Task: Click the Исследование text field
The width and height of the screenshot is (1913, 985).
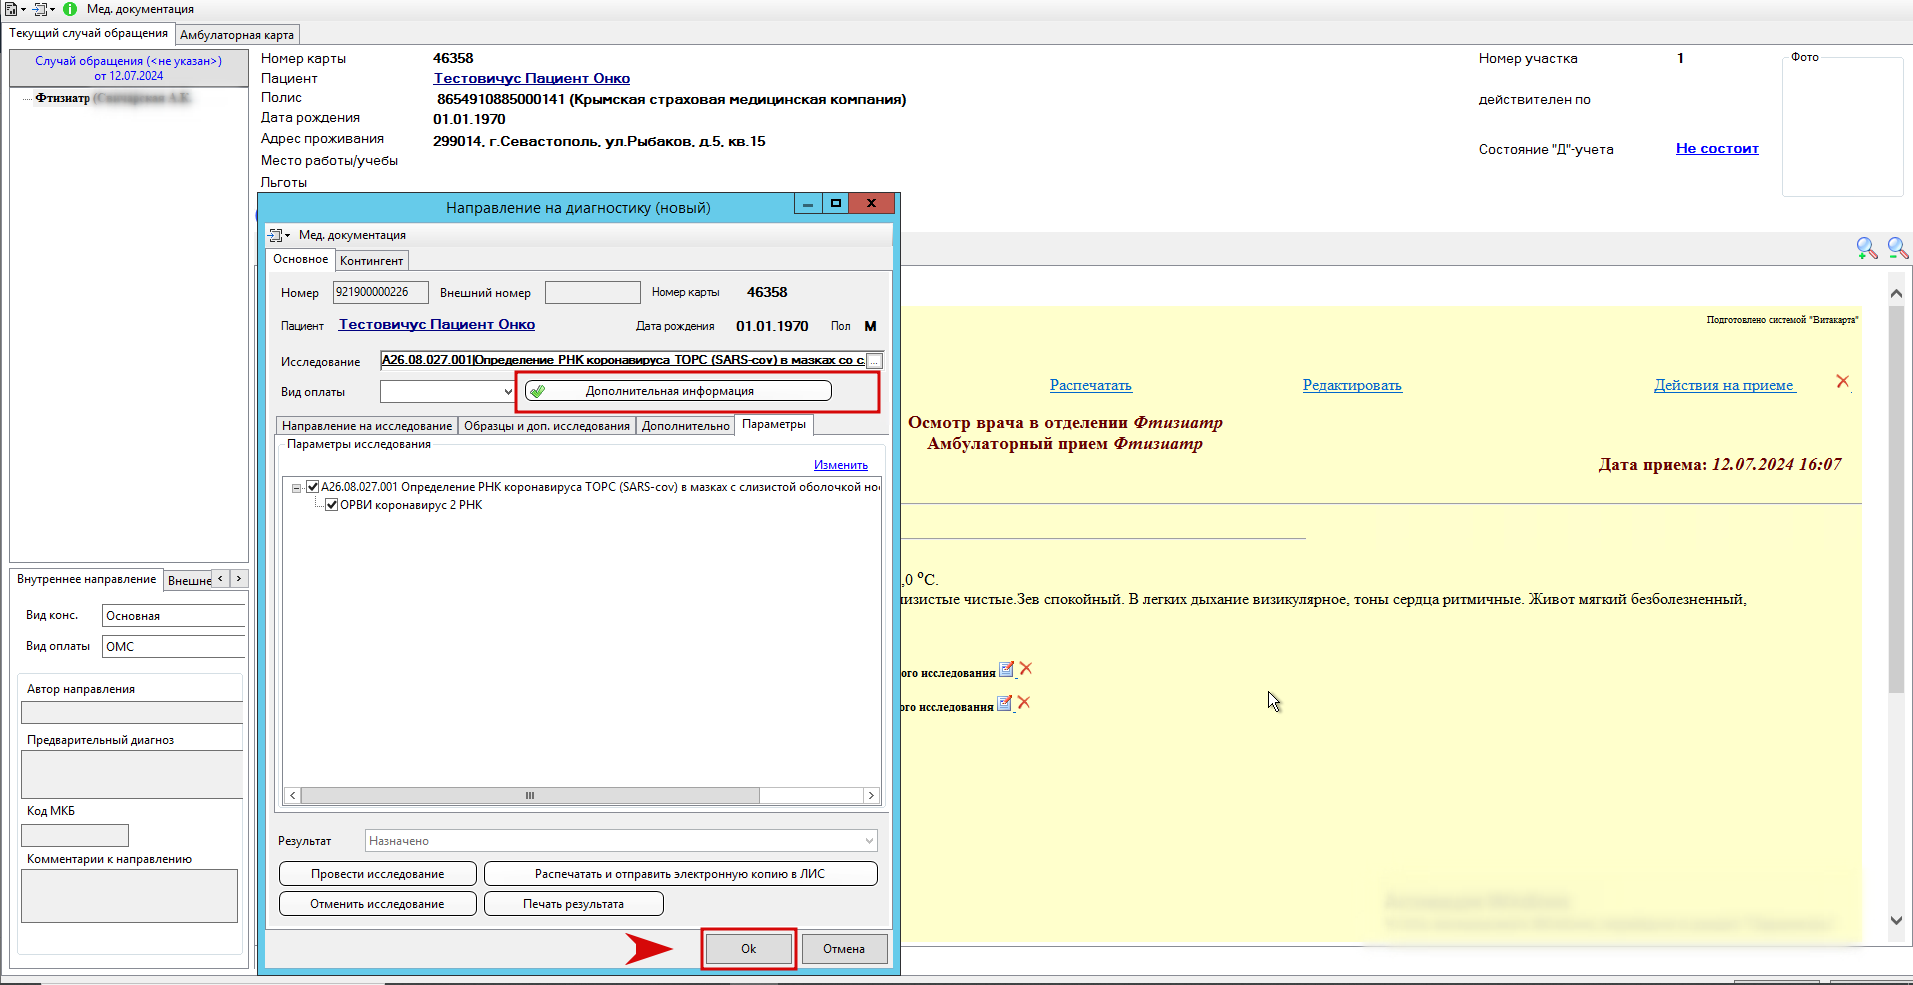Action: tap(622, 361)
